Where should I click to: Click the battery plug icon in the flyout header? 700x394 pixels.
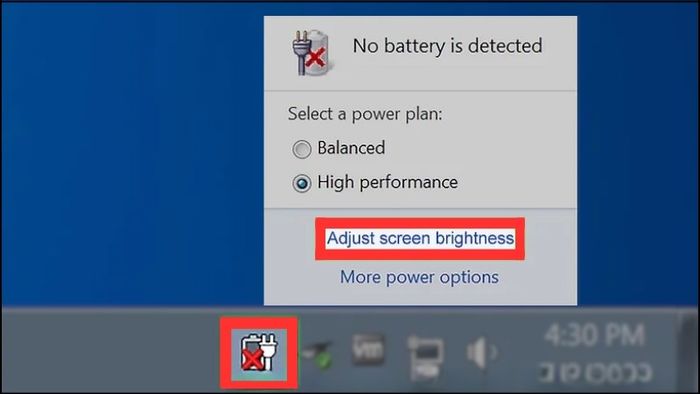(x=311, y=53)
